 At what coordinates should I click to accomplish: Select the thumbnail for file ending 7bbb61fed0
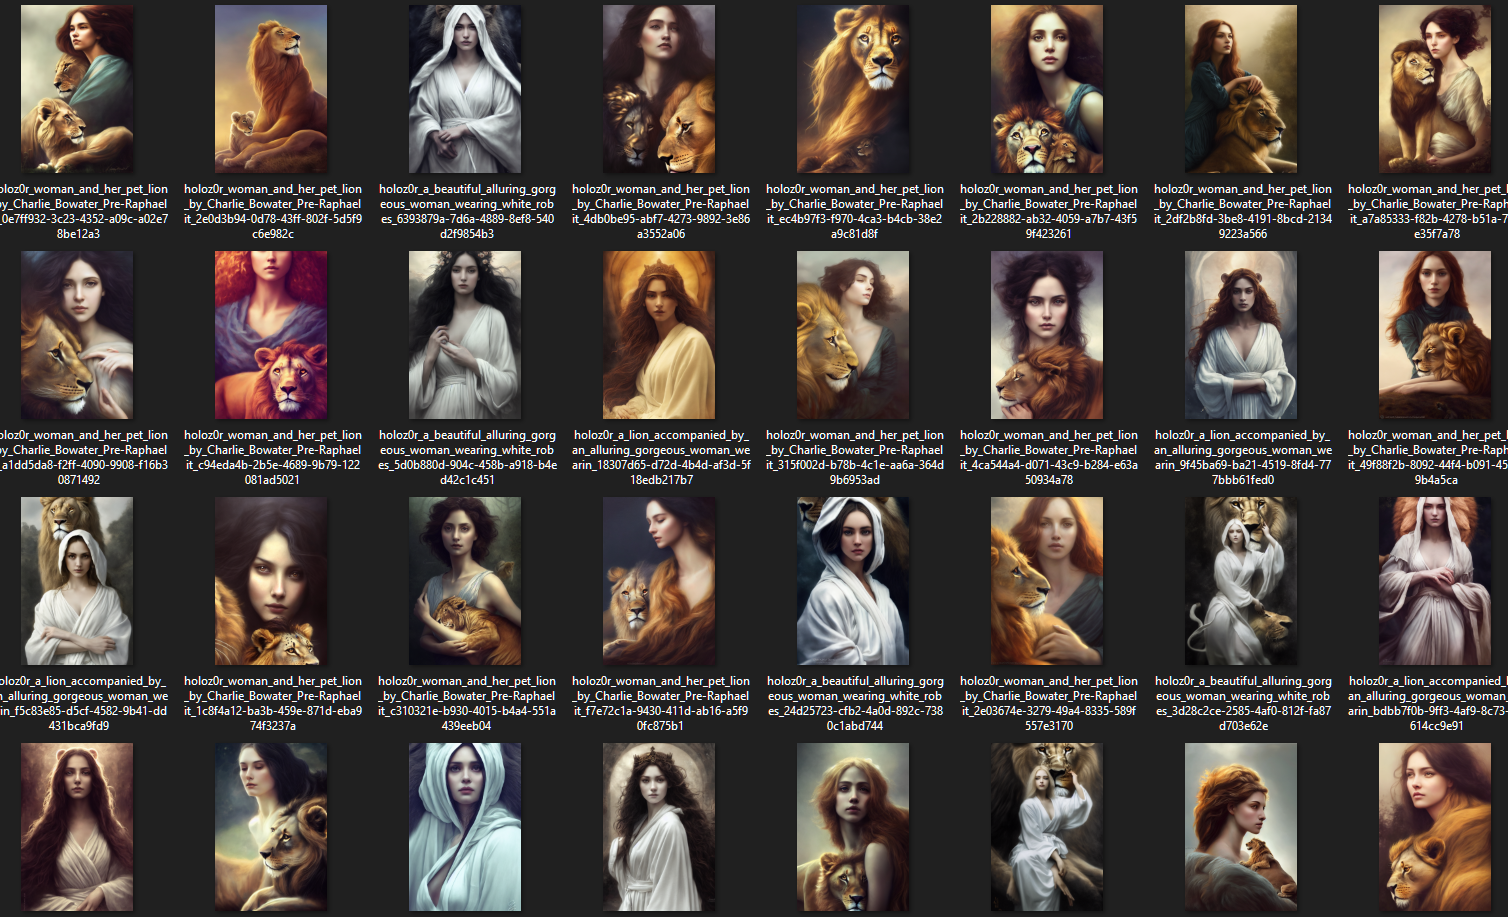pyautogui.click(x=1241, y=335)
